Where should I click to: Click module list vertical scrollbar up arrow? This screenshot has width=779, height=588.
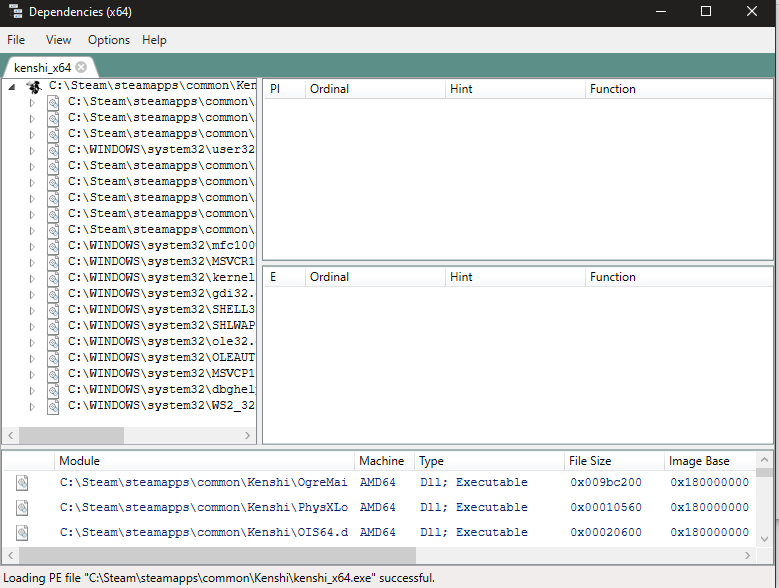pos(764,459)
